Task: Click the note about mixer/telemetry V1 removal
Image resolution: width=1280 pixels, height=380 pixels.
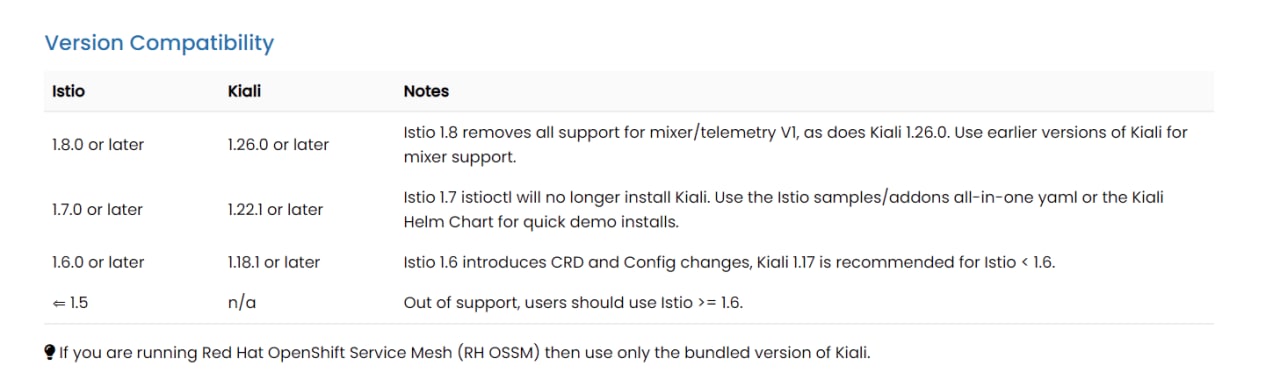Action: pos(795,145)
